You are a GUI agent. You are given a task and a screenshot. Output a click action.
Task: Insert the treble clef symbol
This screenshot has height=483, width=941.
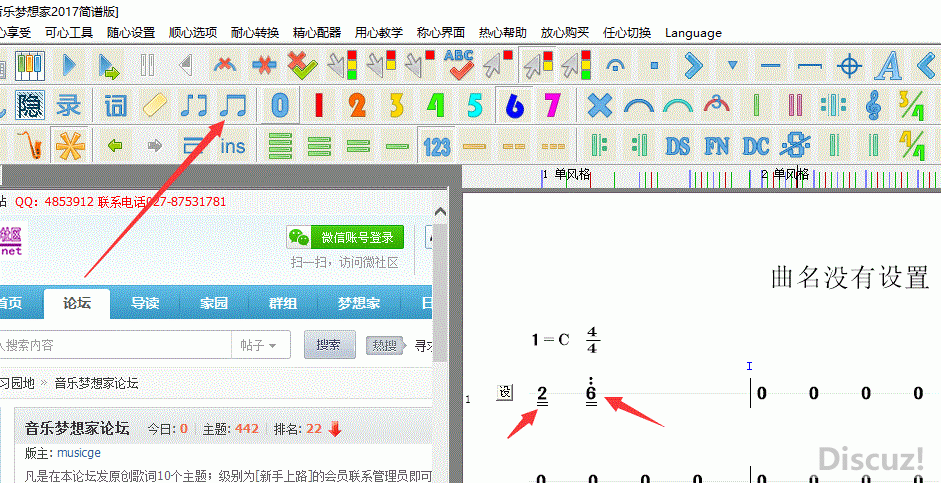coord(873,106)
